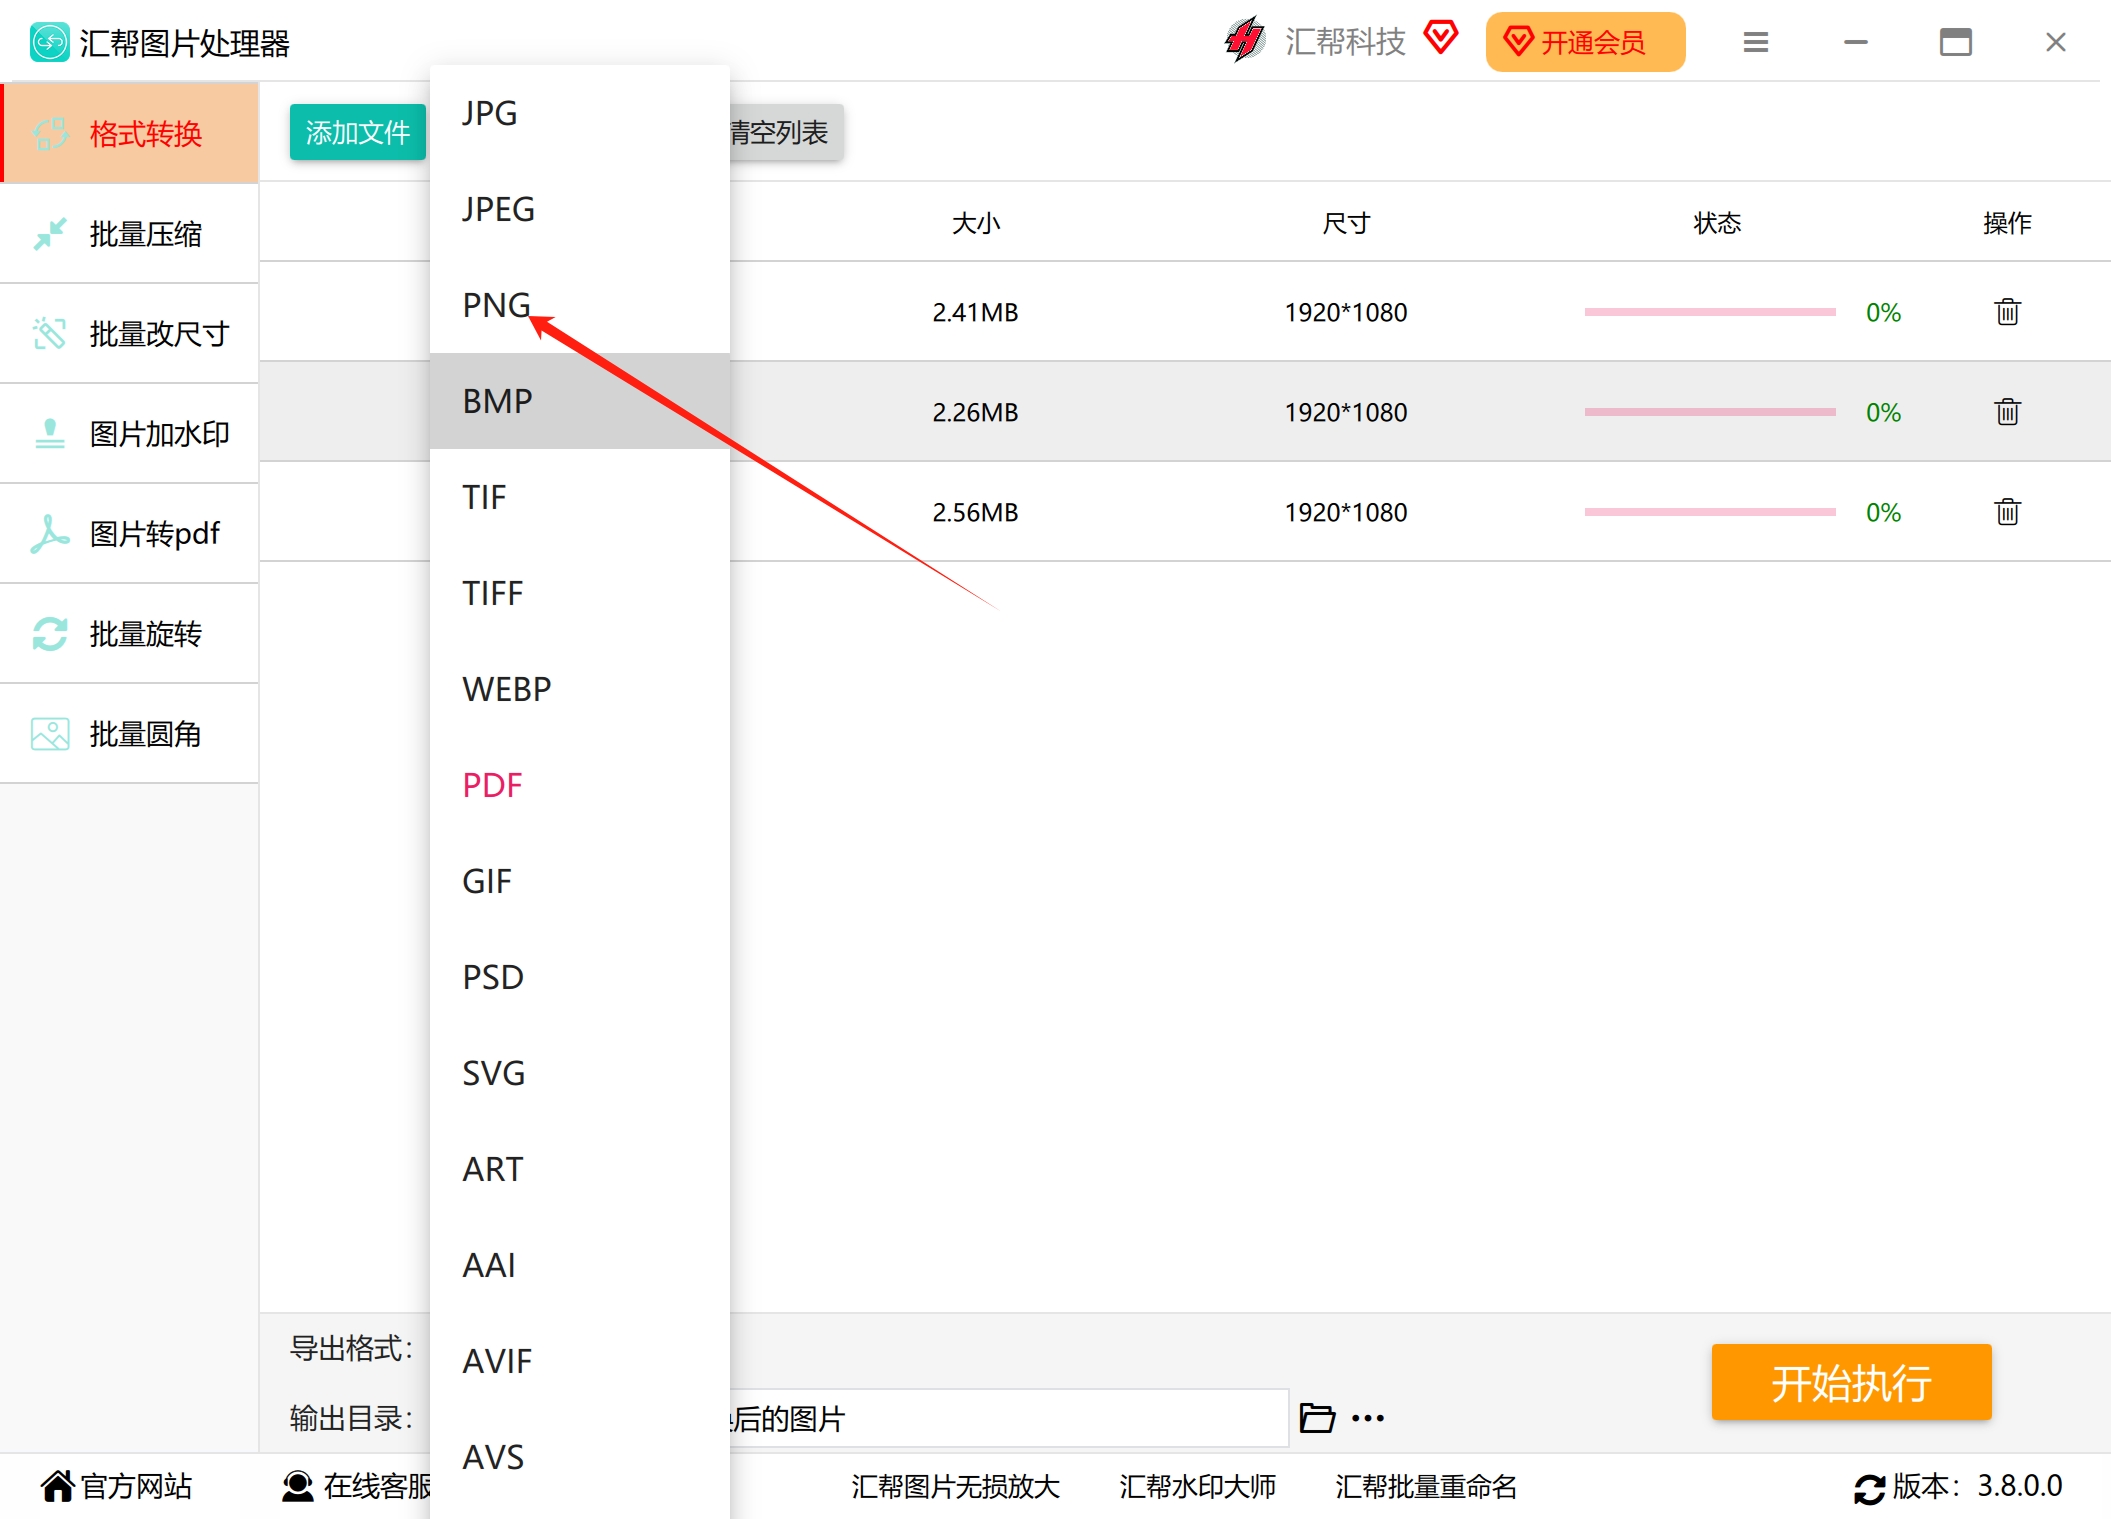Click the 添加文件 button

(358, 132)
